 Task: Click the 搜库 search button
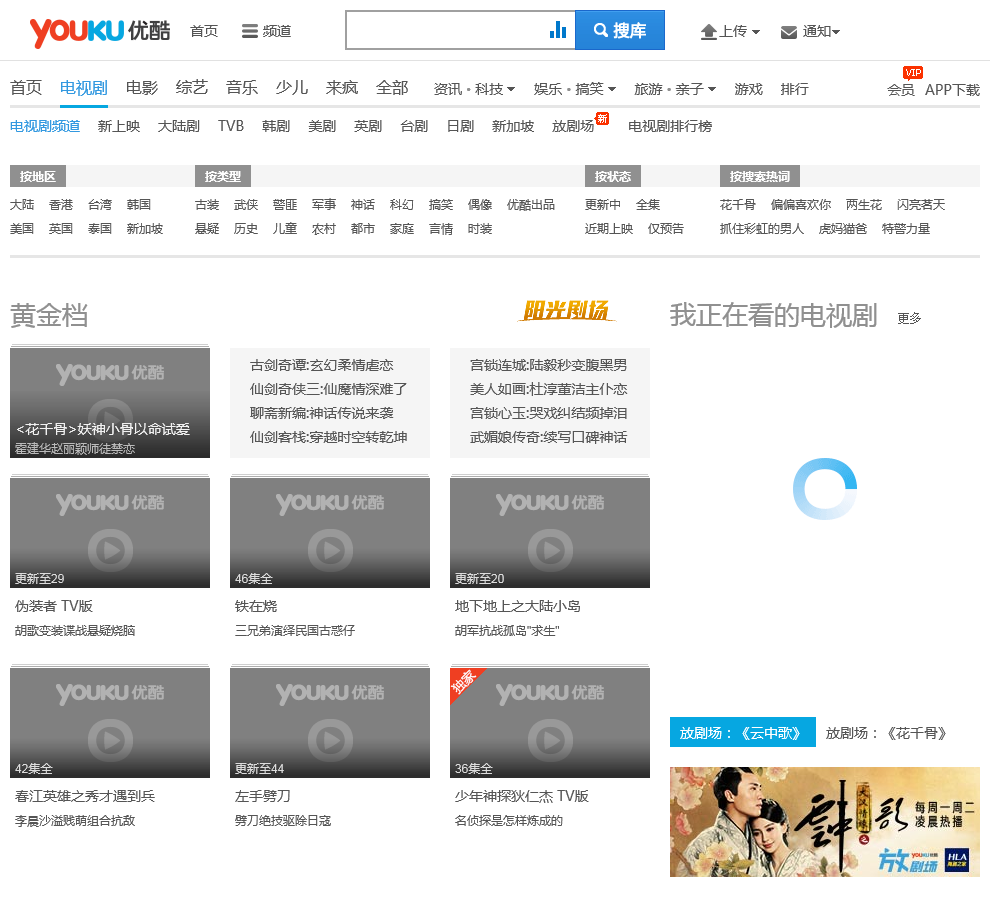pos(619,30)
